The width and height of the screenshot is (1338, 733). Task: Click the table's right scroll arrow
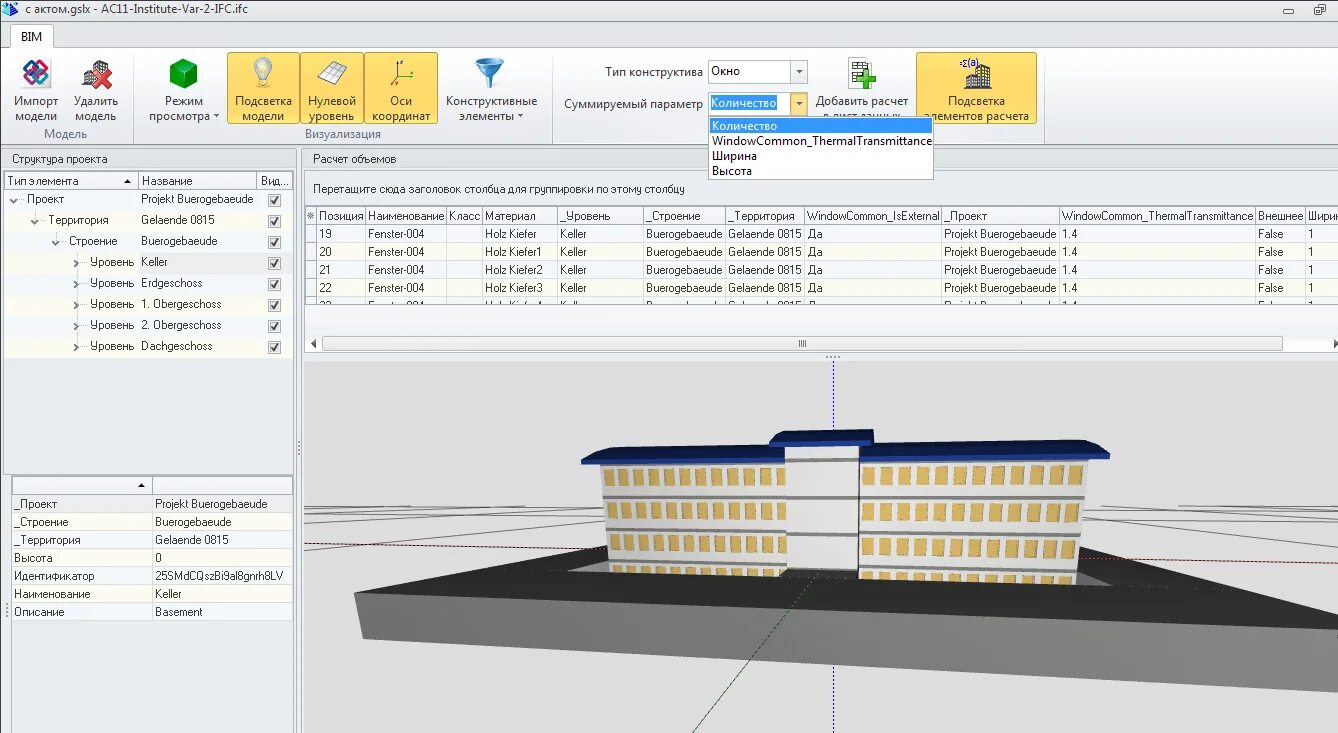pyautogui.click(x=1333, y=343)
